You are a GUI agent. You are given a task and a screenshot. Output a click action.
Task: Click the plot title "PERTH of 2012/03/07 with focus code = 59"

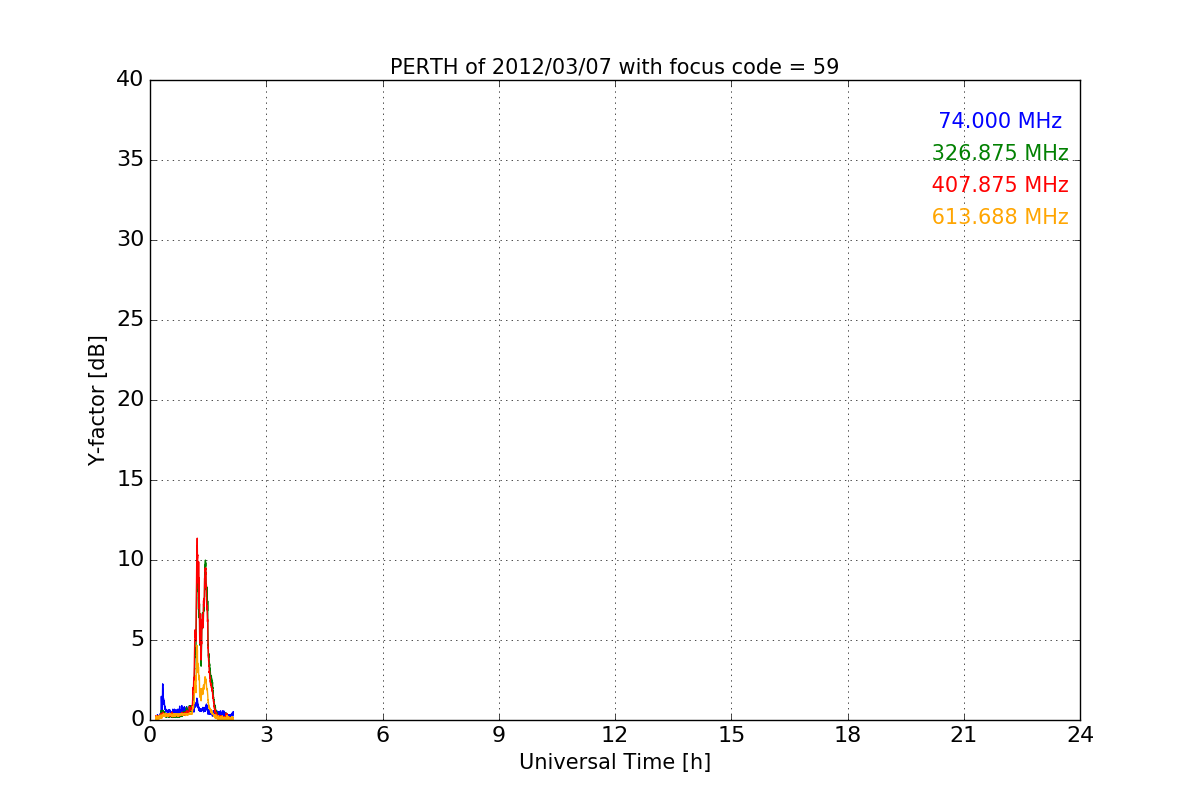(614, 67)
